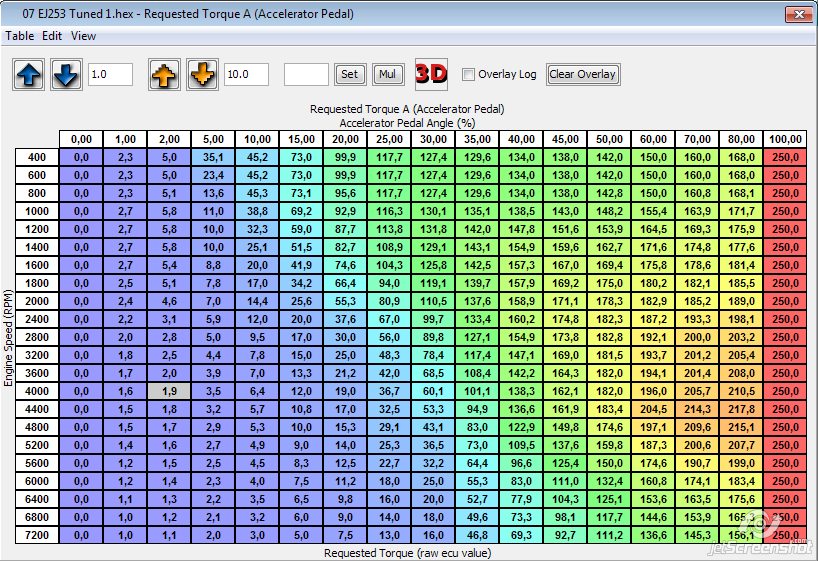The image size is (818, 561).
Task: Select cell 34,2 in the 1800 RPM row
Action: 301,283
